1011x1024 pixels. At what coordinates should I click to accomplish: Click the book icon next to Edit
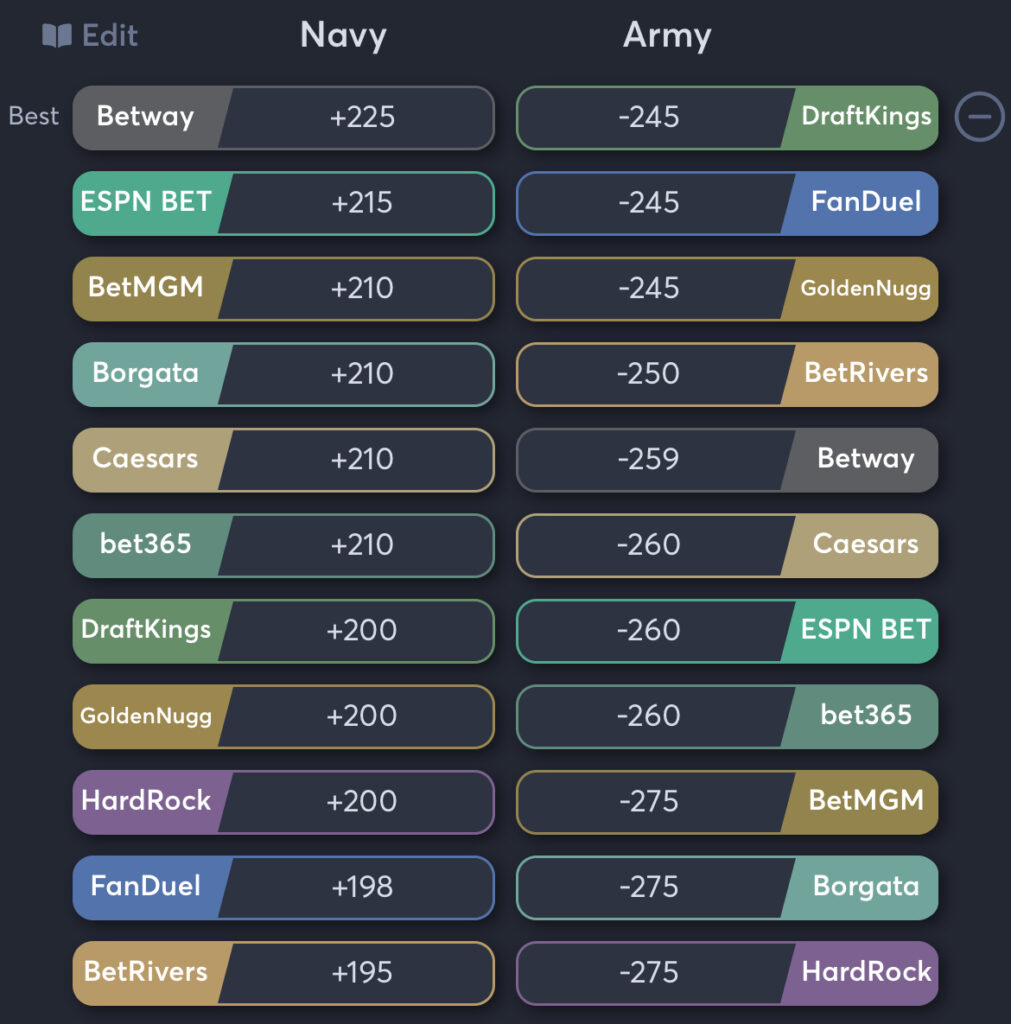click(x=57, y=35)
